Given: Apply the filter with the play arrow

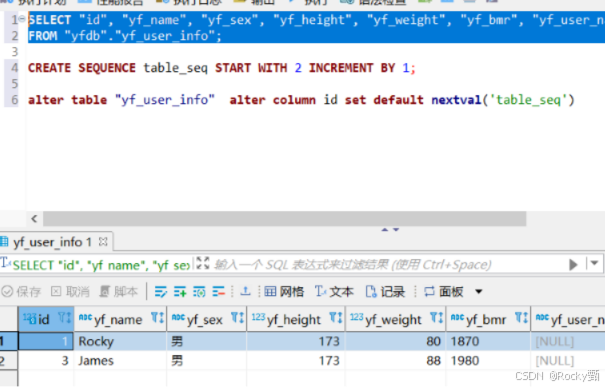Looking at the screenshot, I should (573, 265).
